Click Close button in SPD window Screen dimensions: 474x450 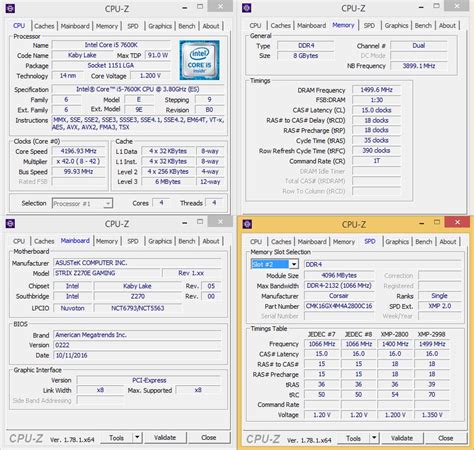[445, 438]
